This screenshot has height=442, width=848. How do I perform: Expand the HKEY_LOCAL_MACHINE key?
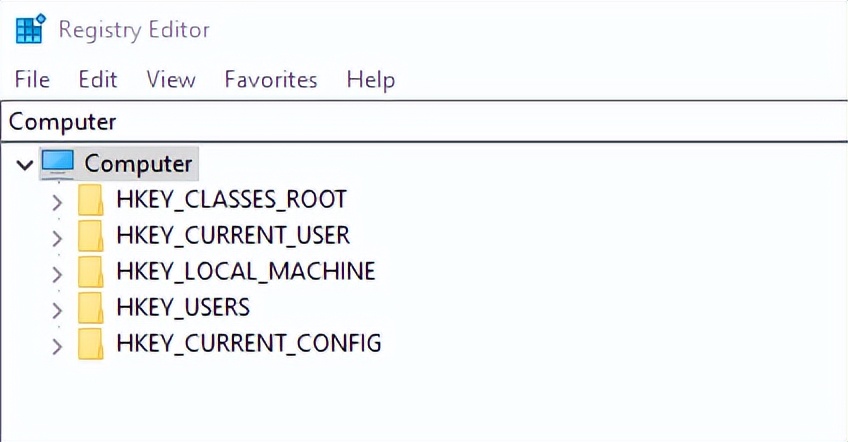point(57,274)
